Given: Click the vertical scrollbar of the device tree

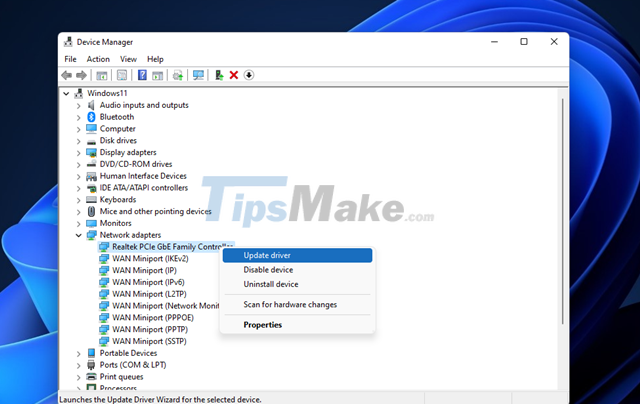Looking at the screenshot, I should click(x=562, y=211).
